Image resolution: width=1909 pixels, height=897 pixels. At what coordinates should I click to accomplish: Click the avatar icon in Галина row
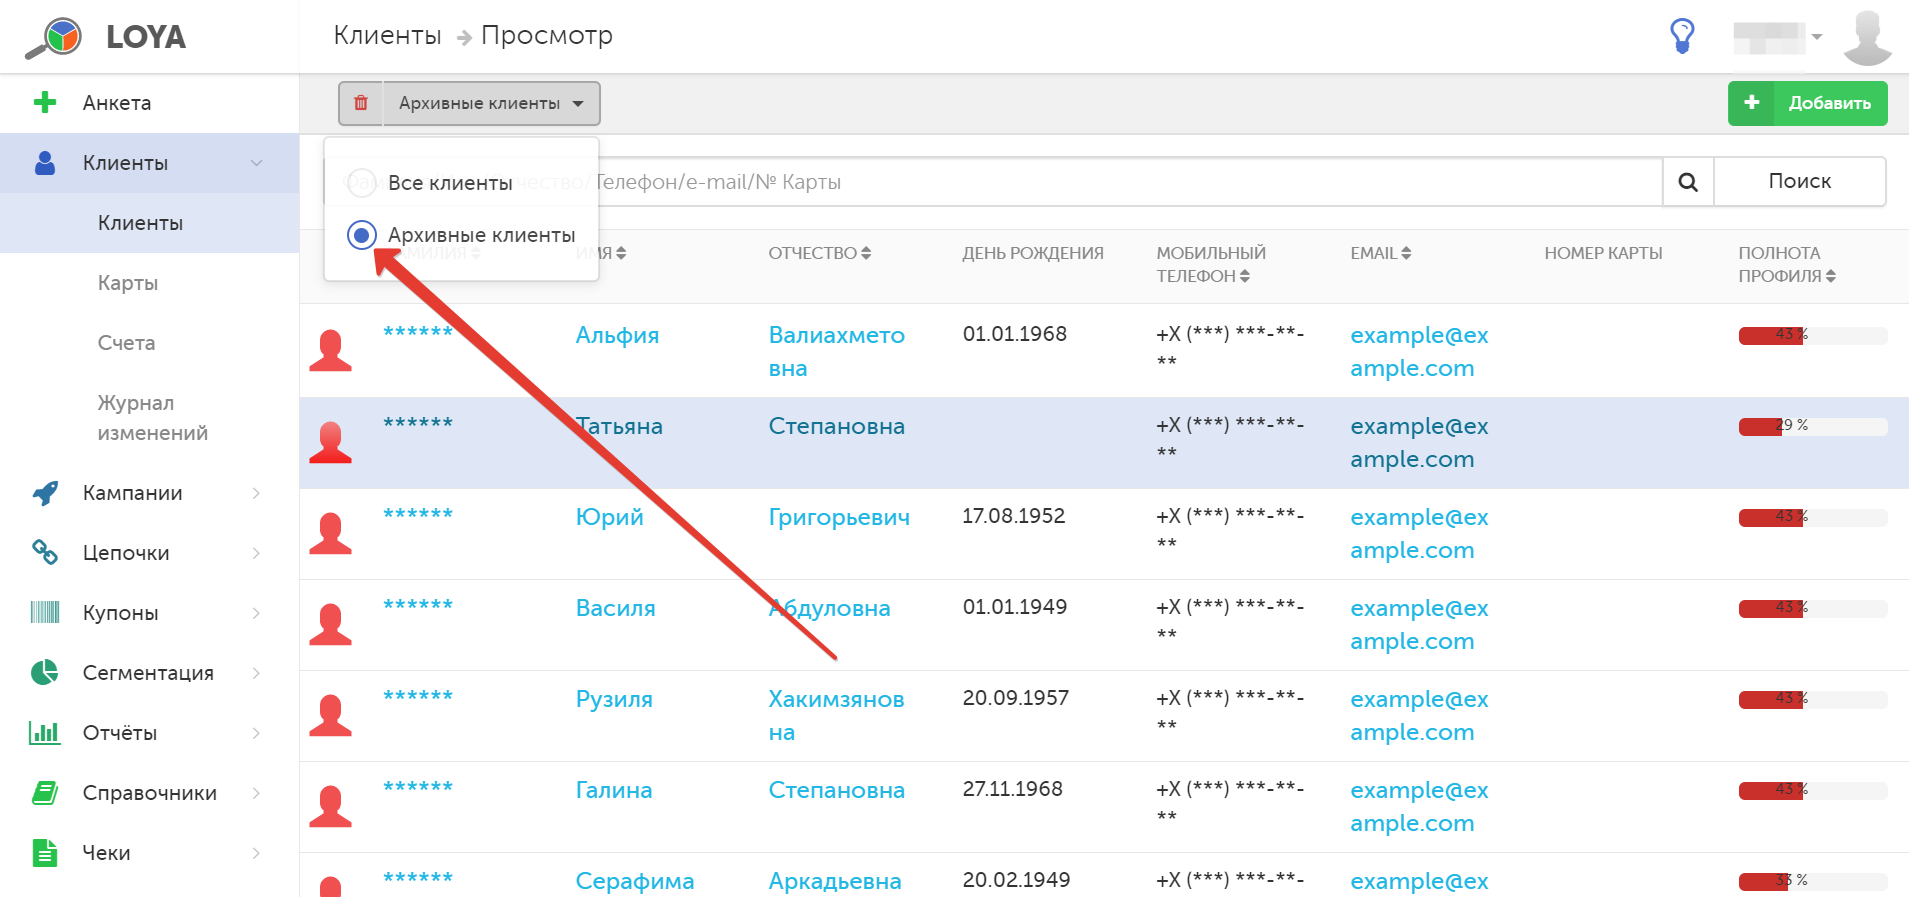coord(330,806)
